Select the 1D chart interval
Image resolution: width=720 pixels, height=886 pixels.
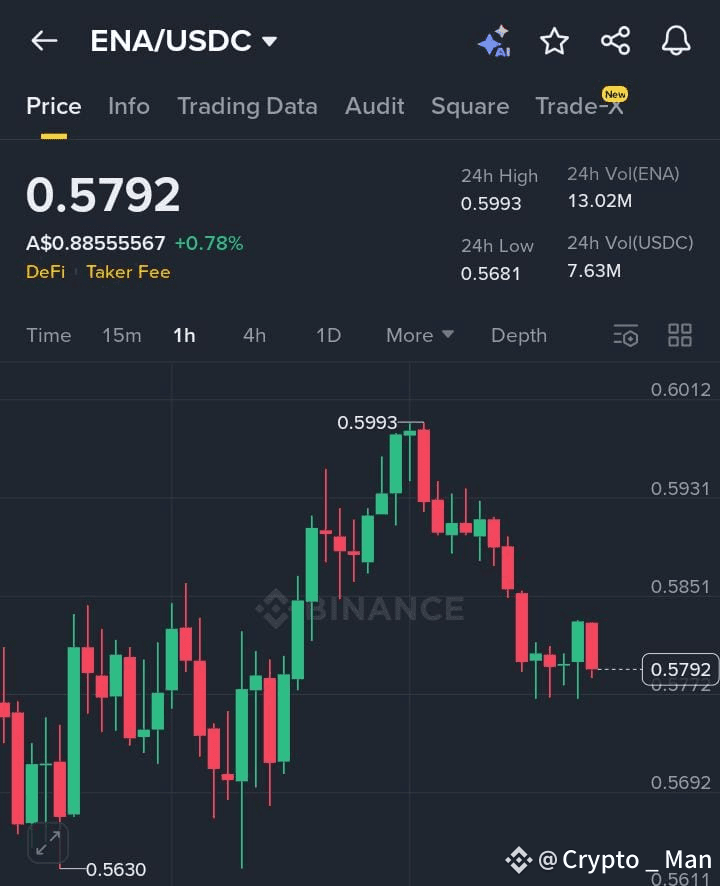(328, 335)
